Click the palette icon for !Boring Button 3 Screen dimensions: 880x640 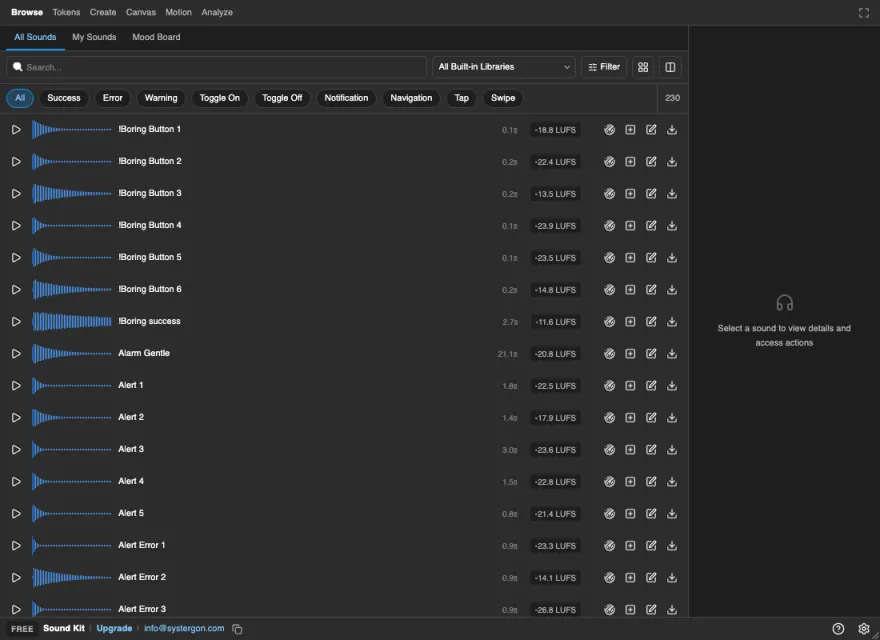pyautogui.click(x=609, y=194)
